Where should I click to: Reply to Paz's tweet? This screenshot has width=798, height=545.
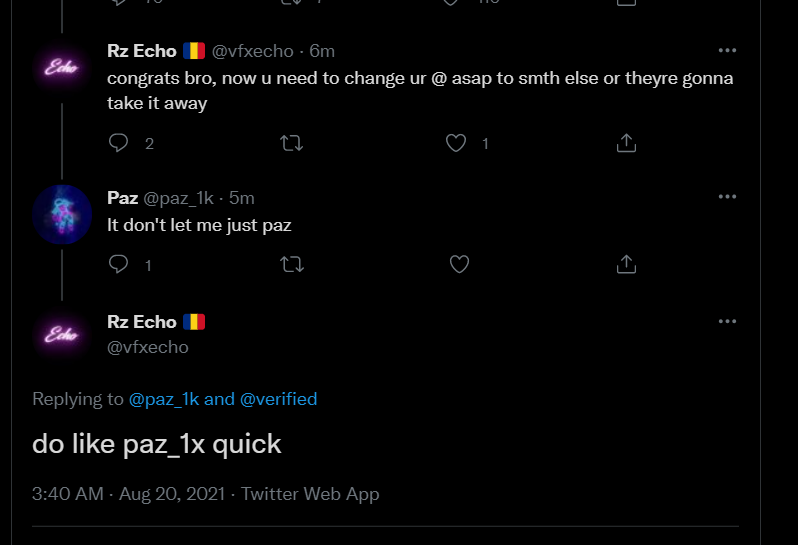pyautogui.click(x=119, y=264)
